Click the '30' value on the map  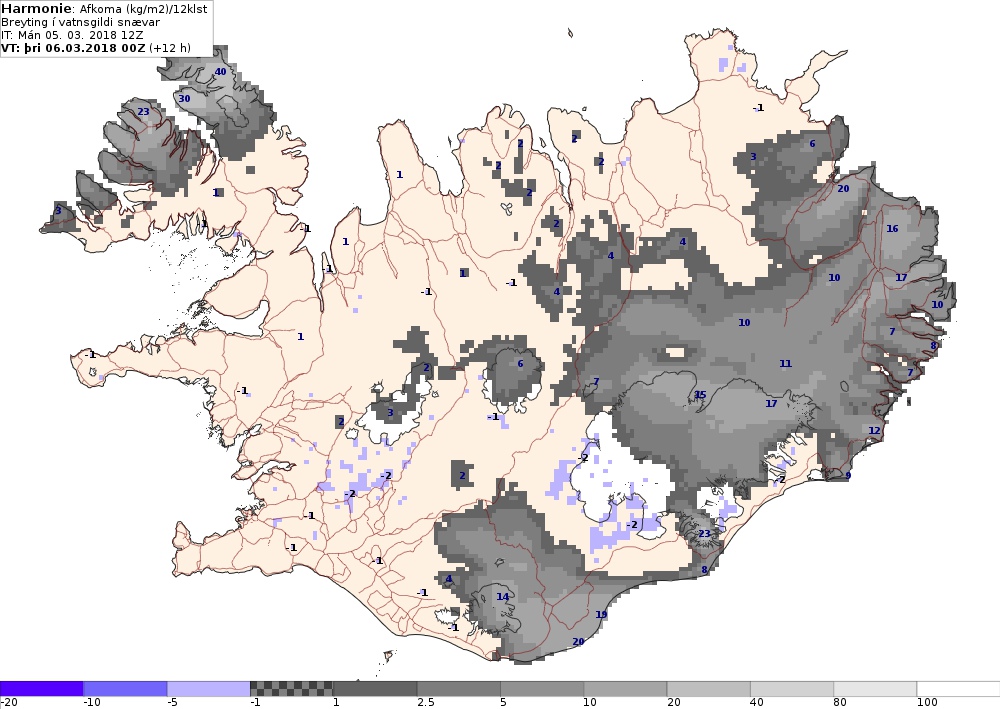click(x=184, y=98)
